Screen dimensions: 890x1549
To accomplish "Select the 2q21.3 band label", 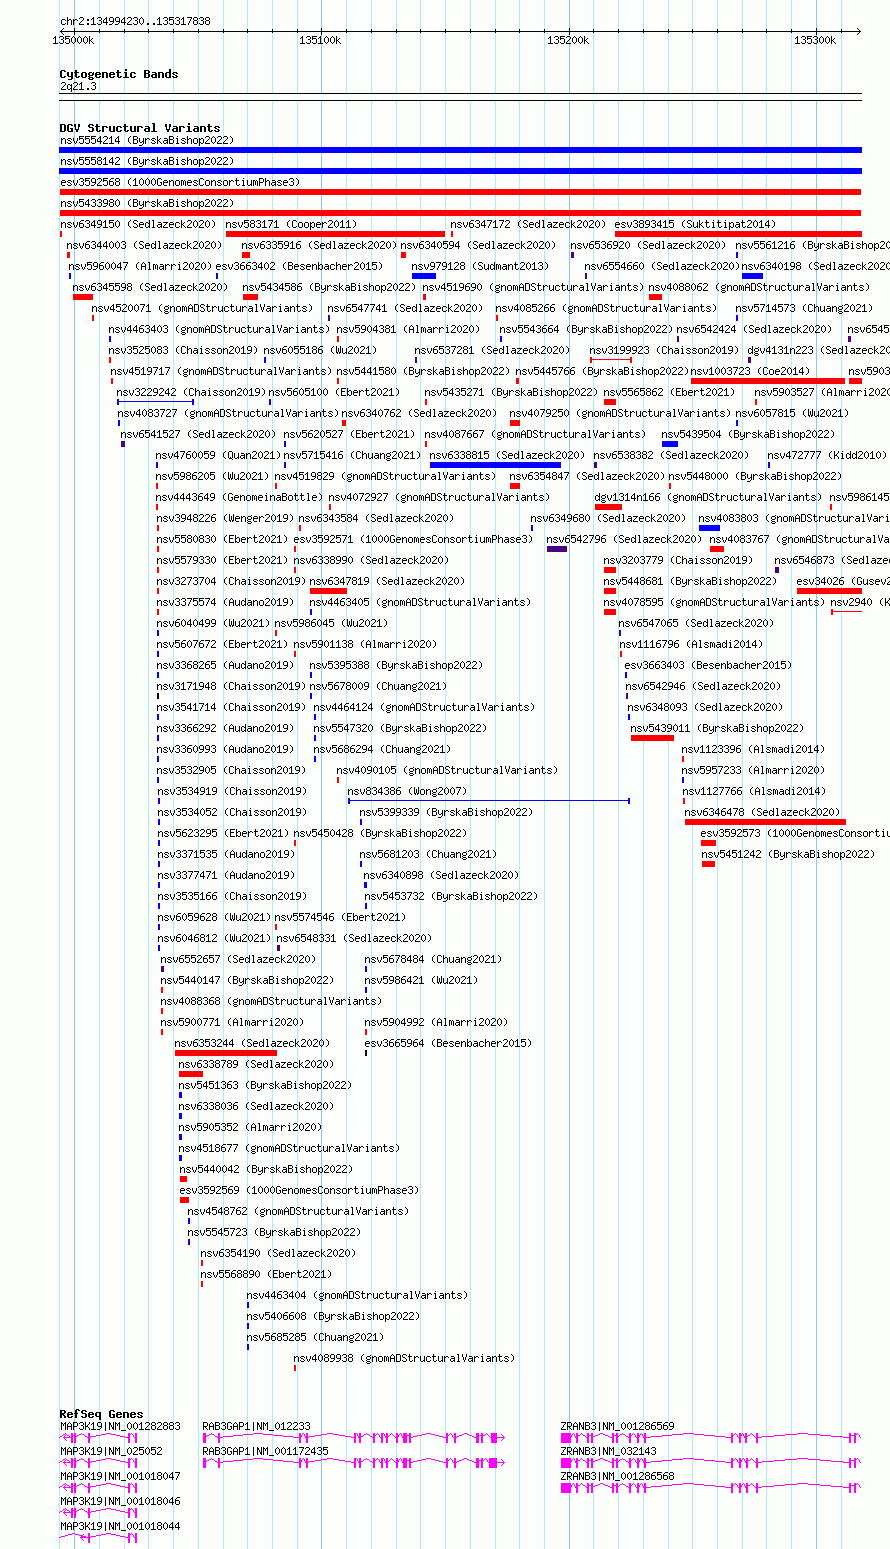I will click(x=78, y=87).
